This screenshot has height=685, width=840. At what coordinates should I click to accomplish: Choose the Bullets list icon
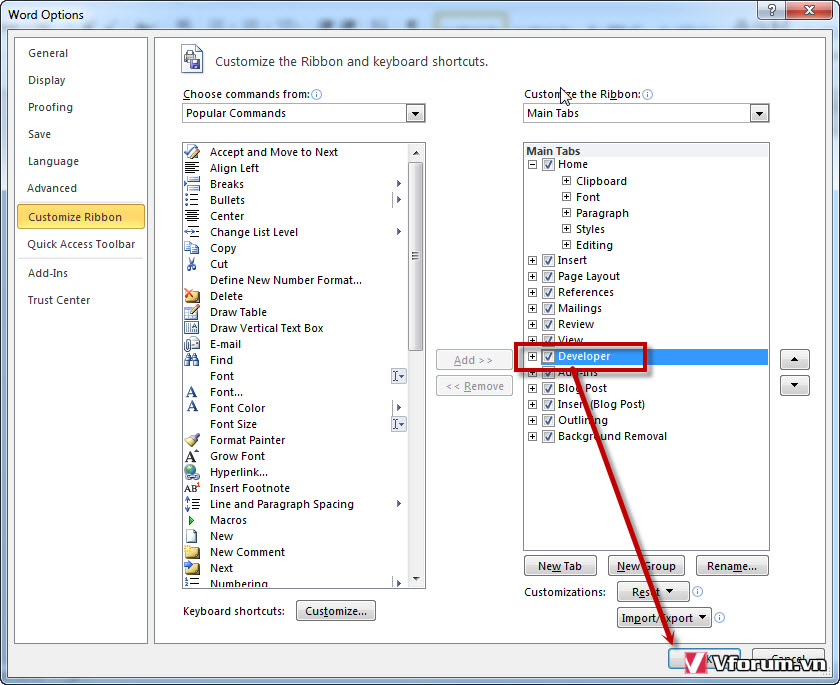192,200
